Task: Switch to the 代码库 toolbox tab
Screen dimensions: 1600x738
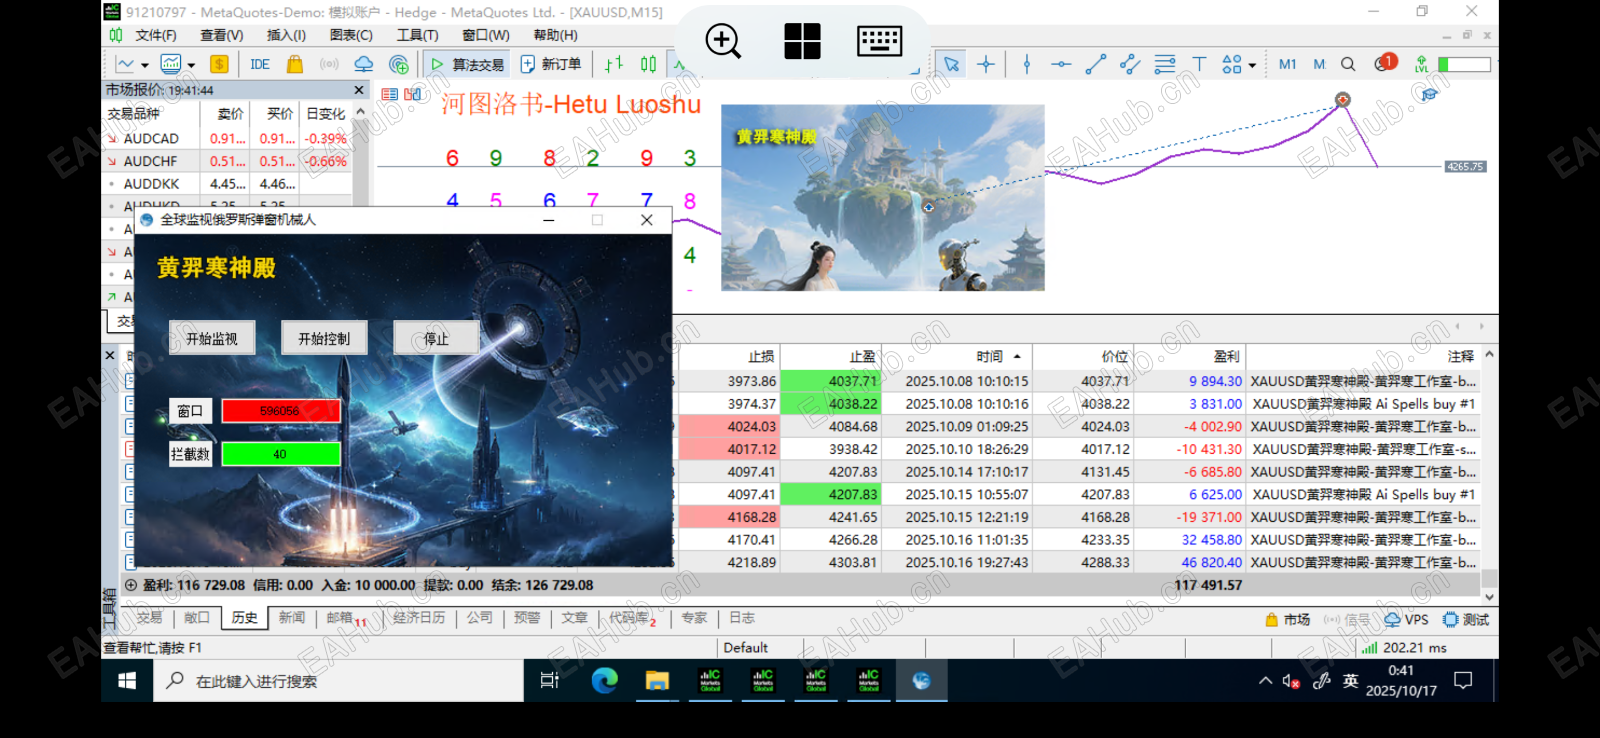Action: coord(631,618)
